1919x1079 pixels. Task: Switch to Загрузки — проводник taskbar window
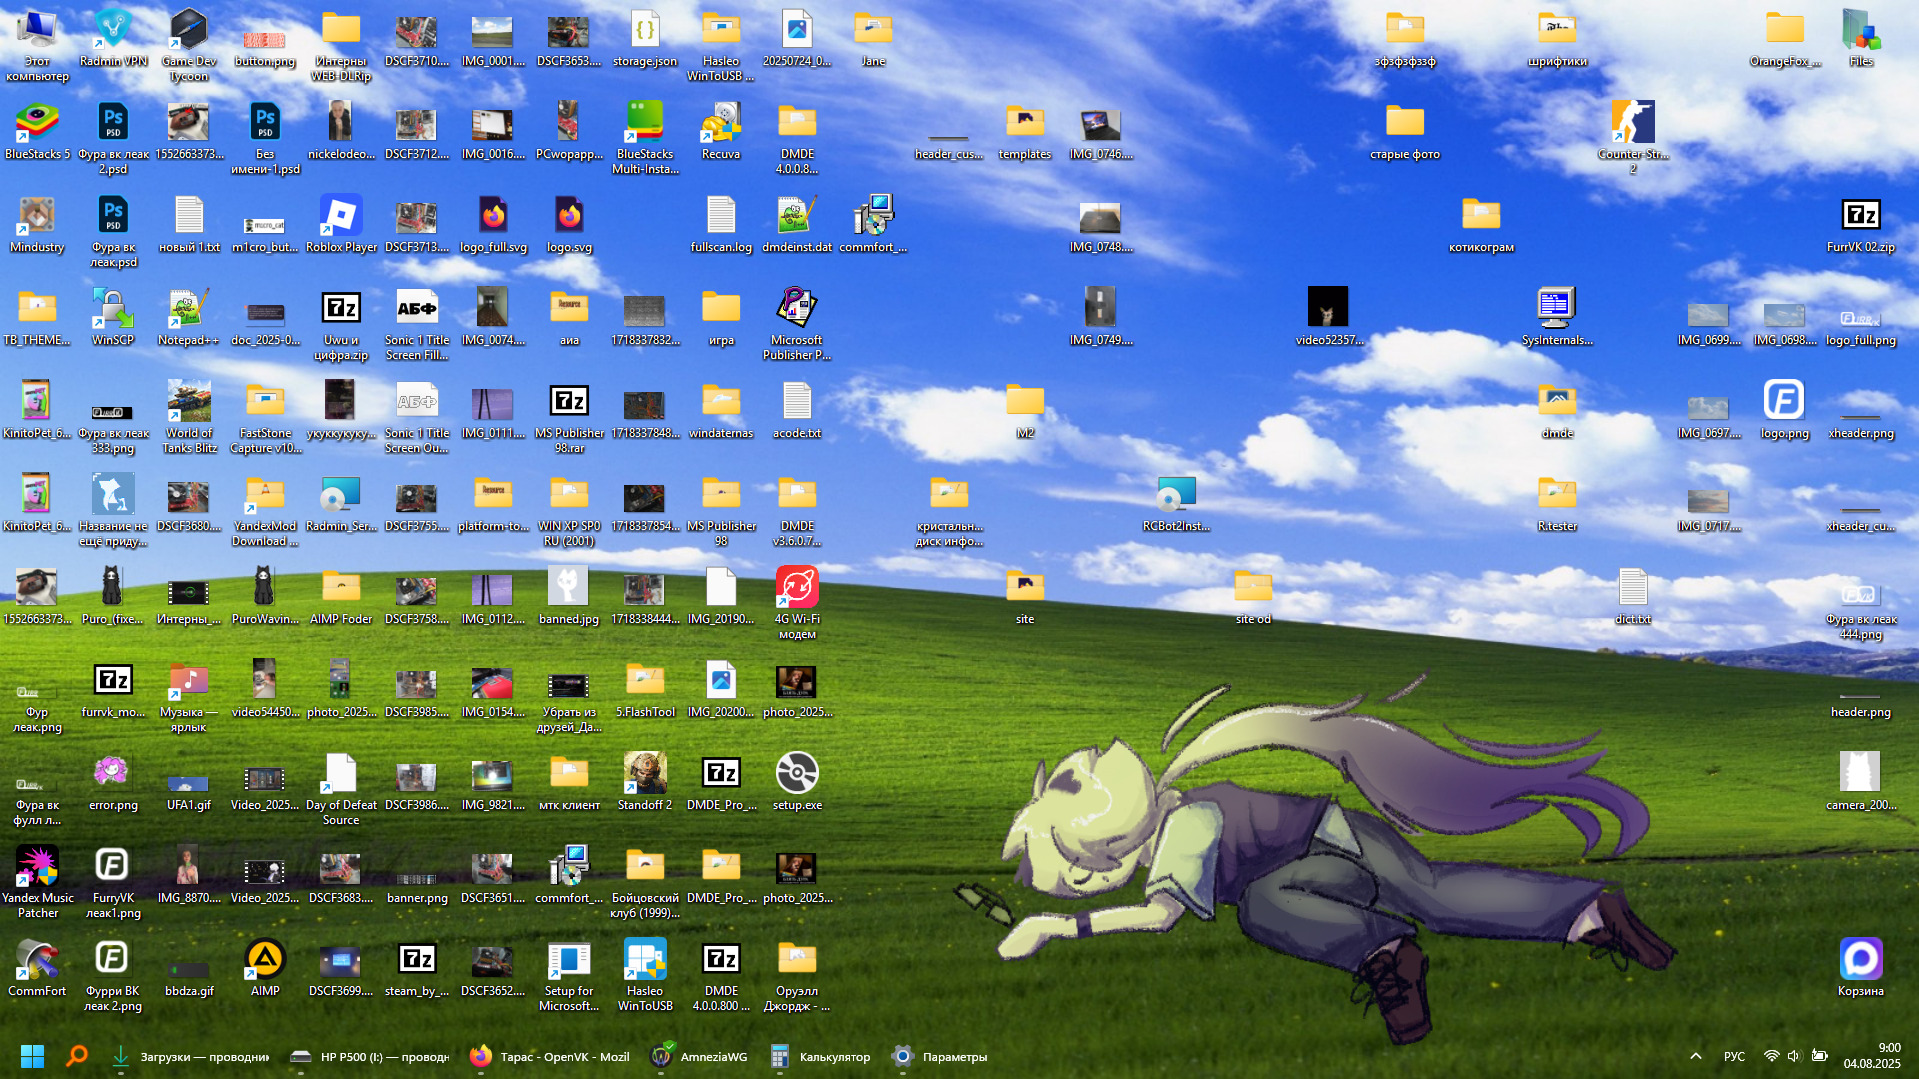188,1056
